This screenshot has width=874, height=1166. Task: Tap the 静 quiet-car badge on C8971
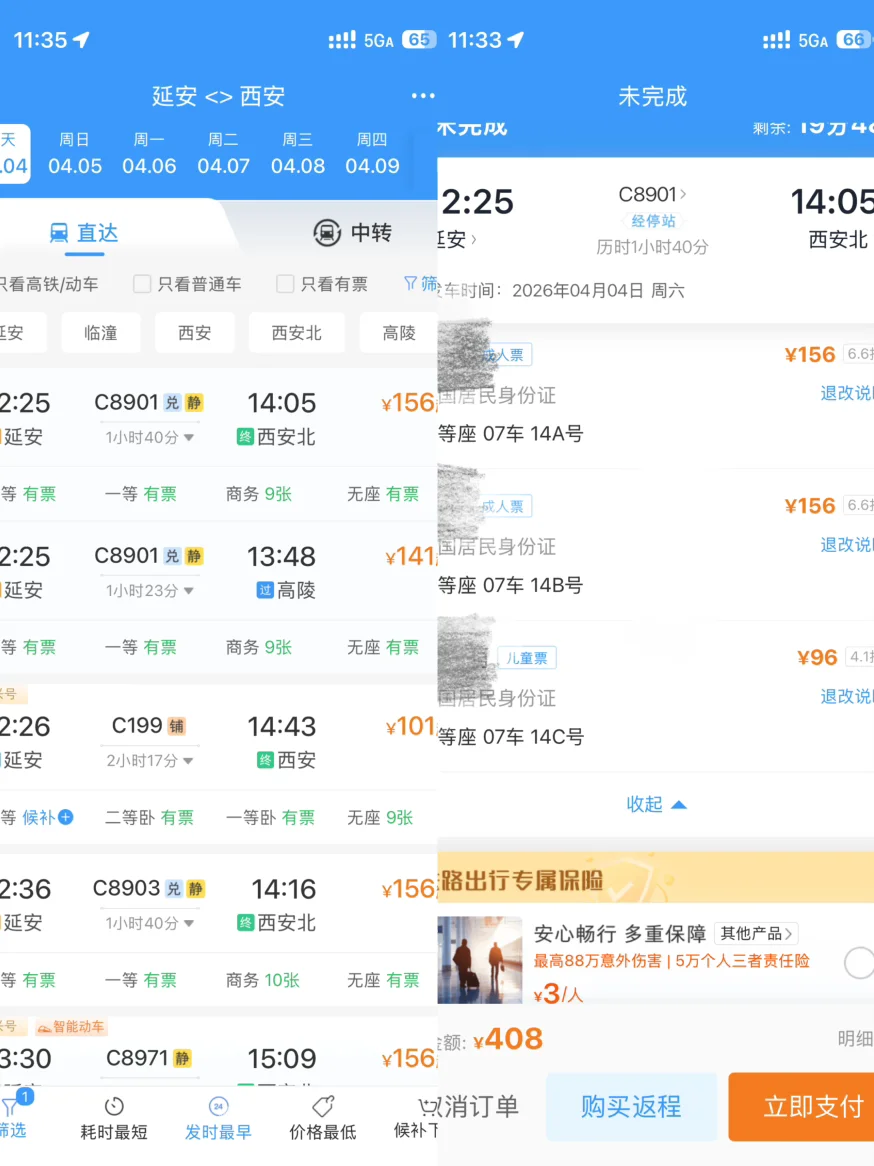tap(182, 1058)
